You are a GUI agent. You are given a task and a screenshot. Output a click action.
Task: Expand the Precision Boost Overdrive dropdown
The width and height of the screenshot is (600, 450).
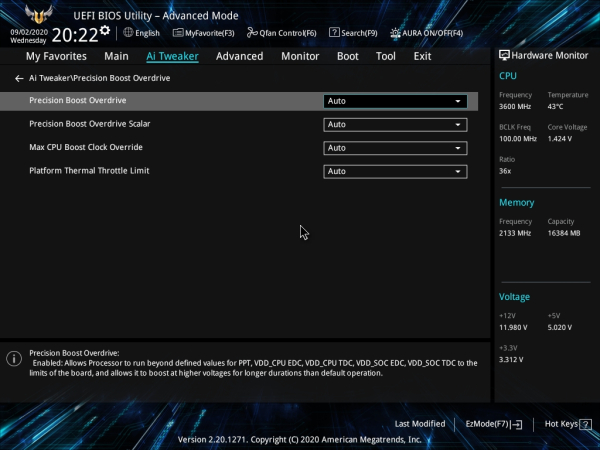395,101
